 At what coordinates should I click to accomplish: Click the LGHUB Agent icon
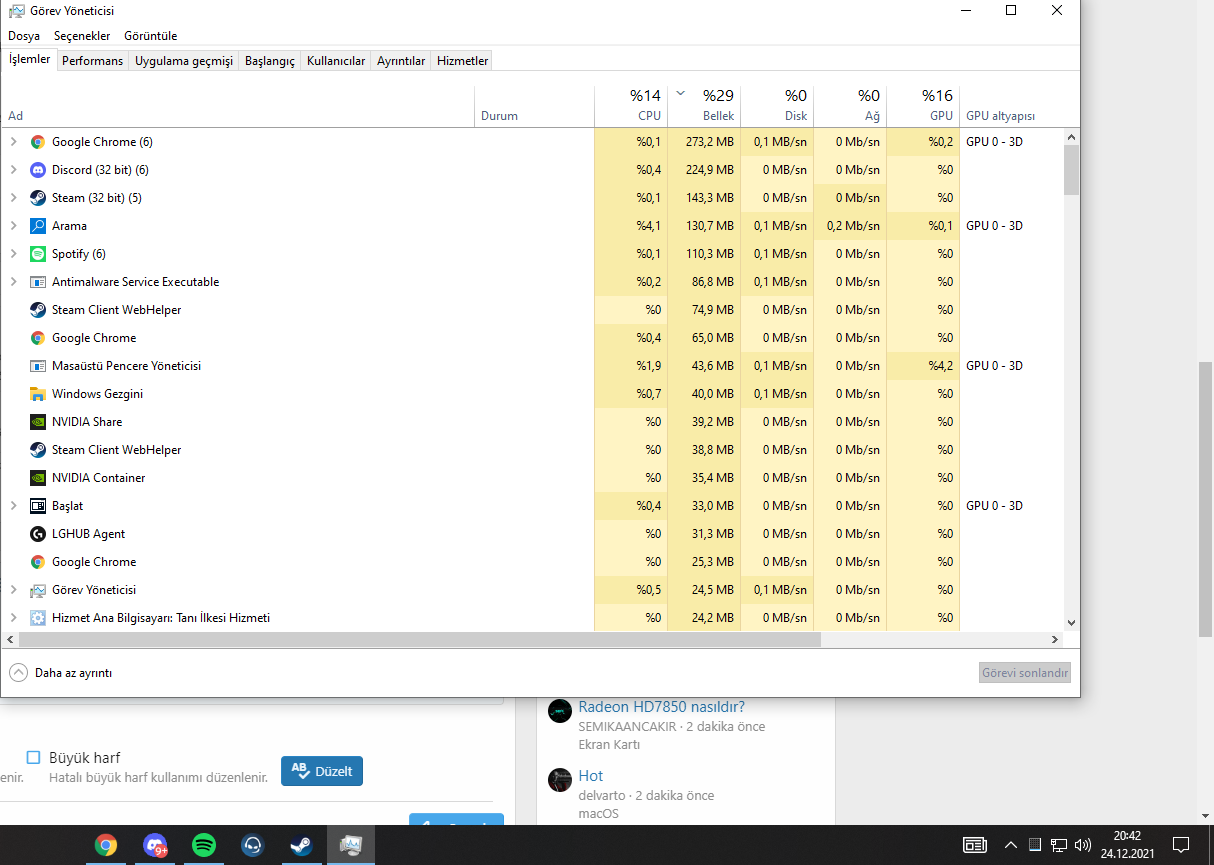[38, 534]
